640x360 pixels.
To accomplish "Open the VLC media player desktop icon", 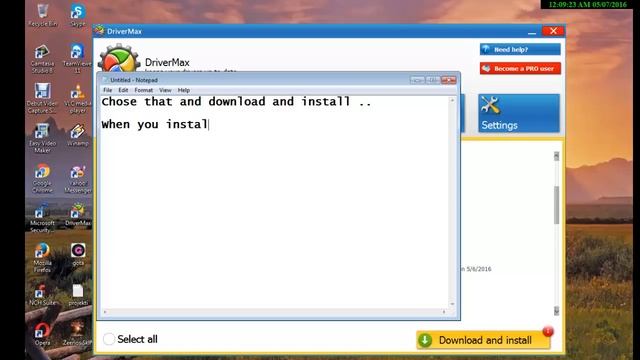I will (x=78, y=98).
